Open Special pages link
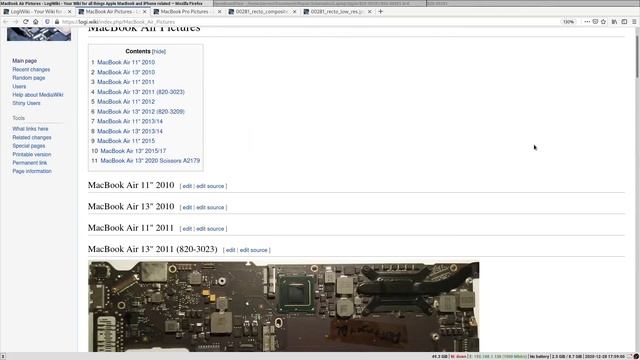Screen dimensions: 640x360 29,146
